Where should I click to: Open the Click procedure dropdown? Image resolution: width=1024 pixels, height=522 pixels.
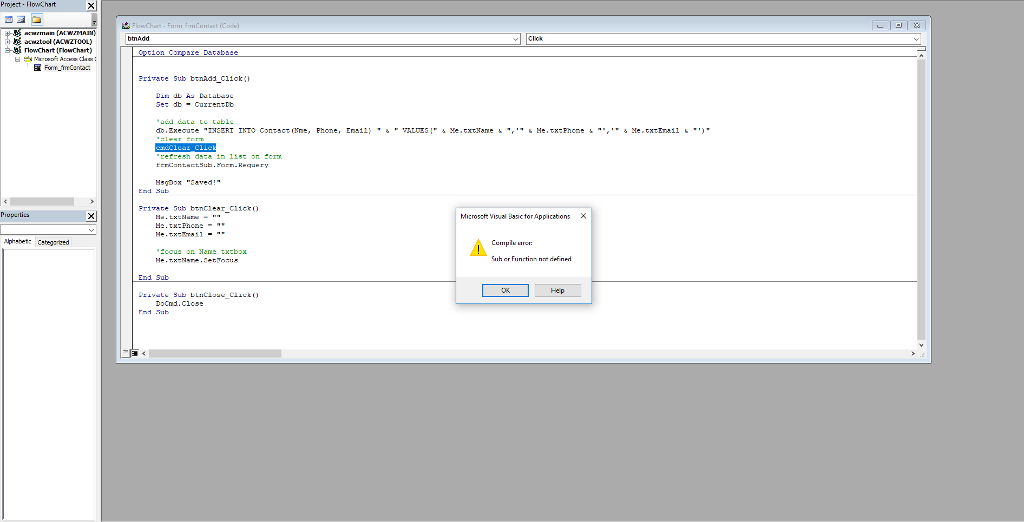click(916, 39)
